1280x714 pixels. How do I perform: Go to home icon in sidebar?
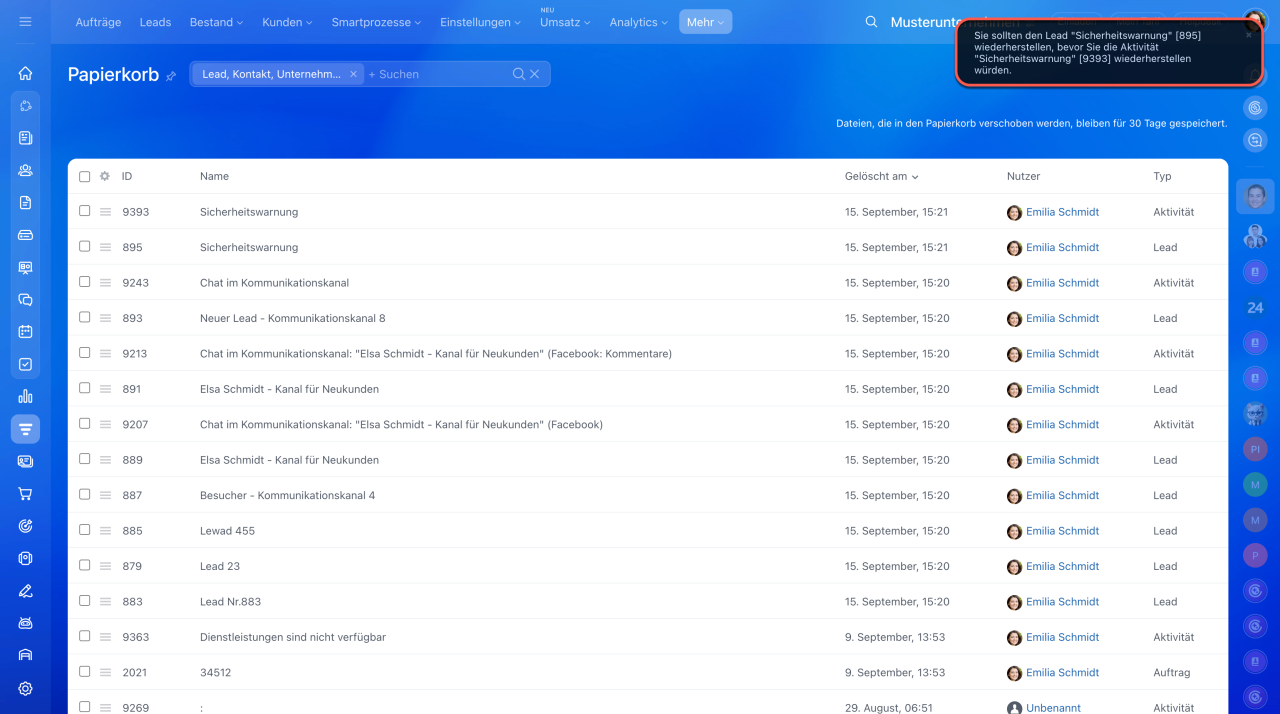pos(25,73)
